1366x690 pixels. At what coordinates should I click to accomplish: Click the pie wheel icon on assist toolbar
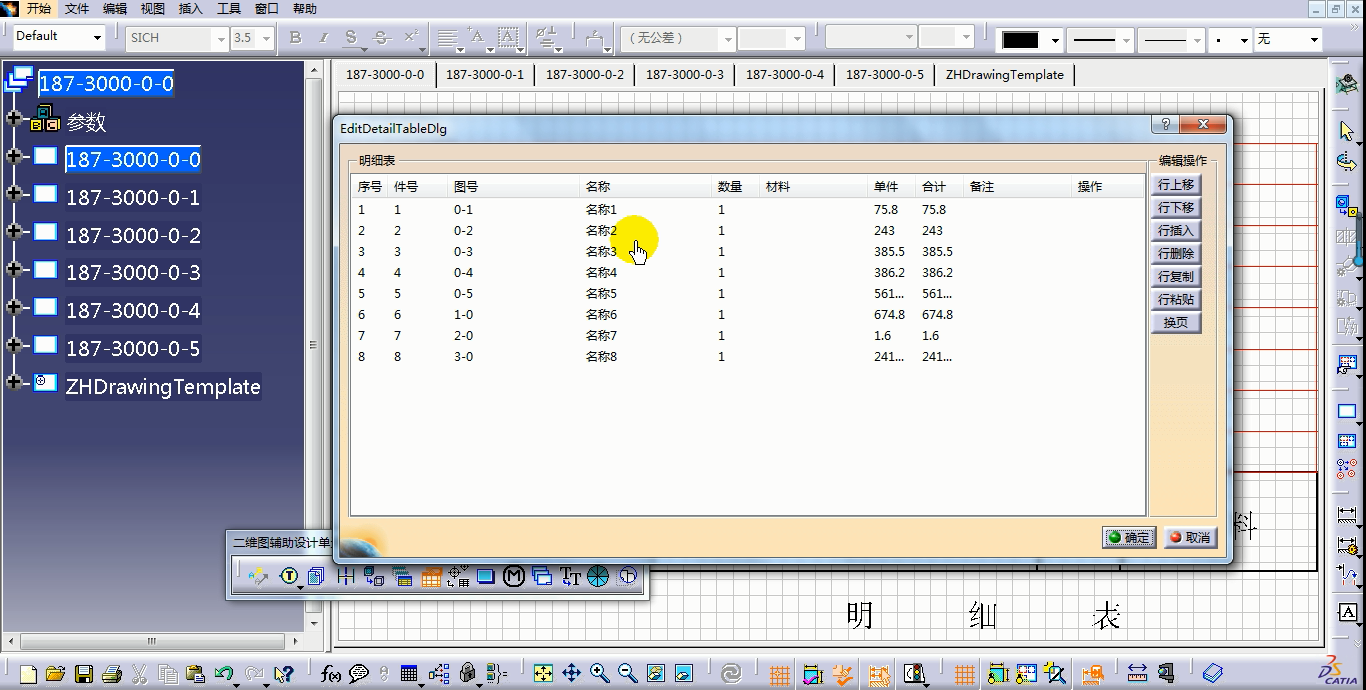pyautogui.click(x=597, y=576)
